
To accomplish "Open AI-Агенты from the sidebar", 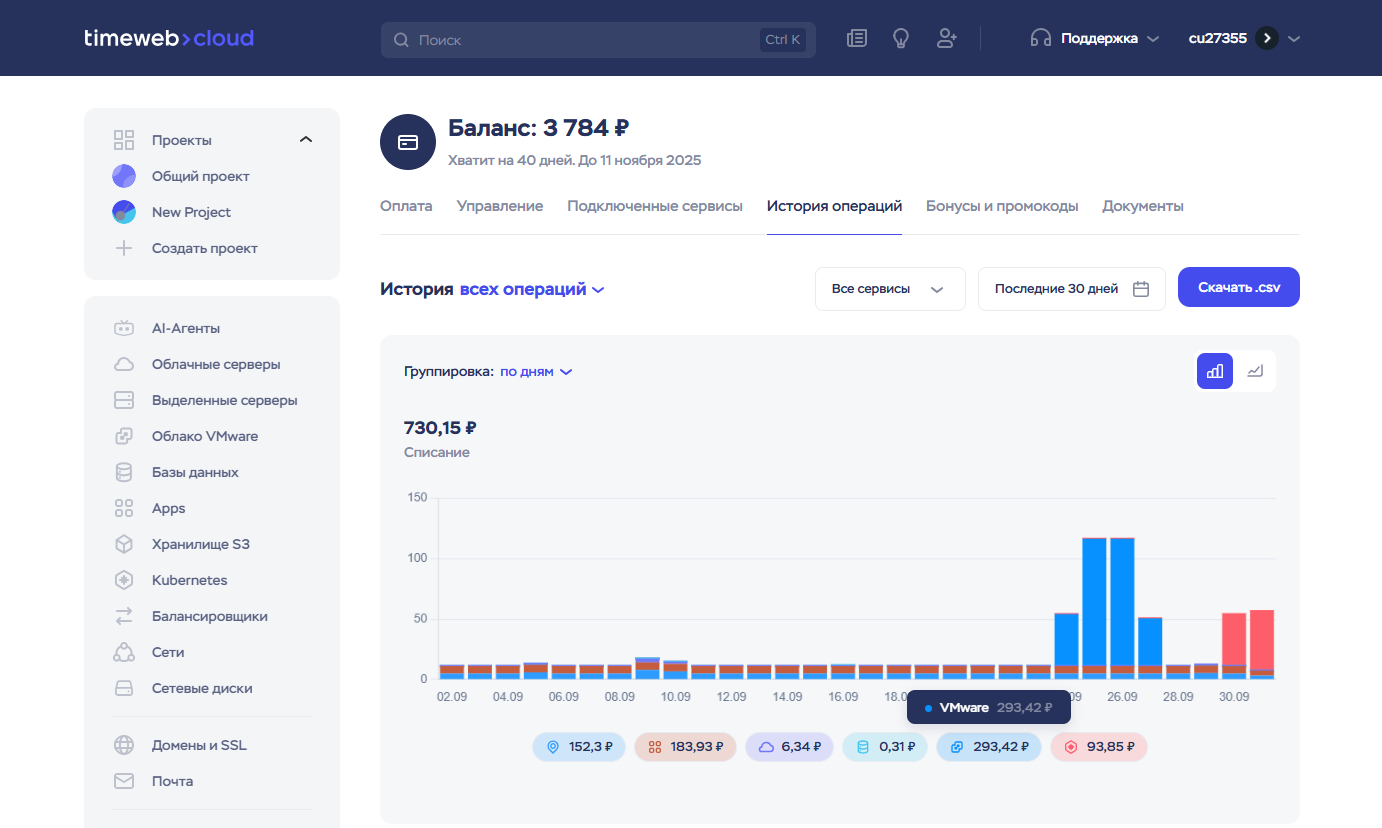I will tap(186, 328).
